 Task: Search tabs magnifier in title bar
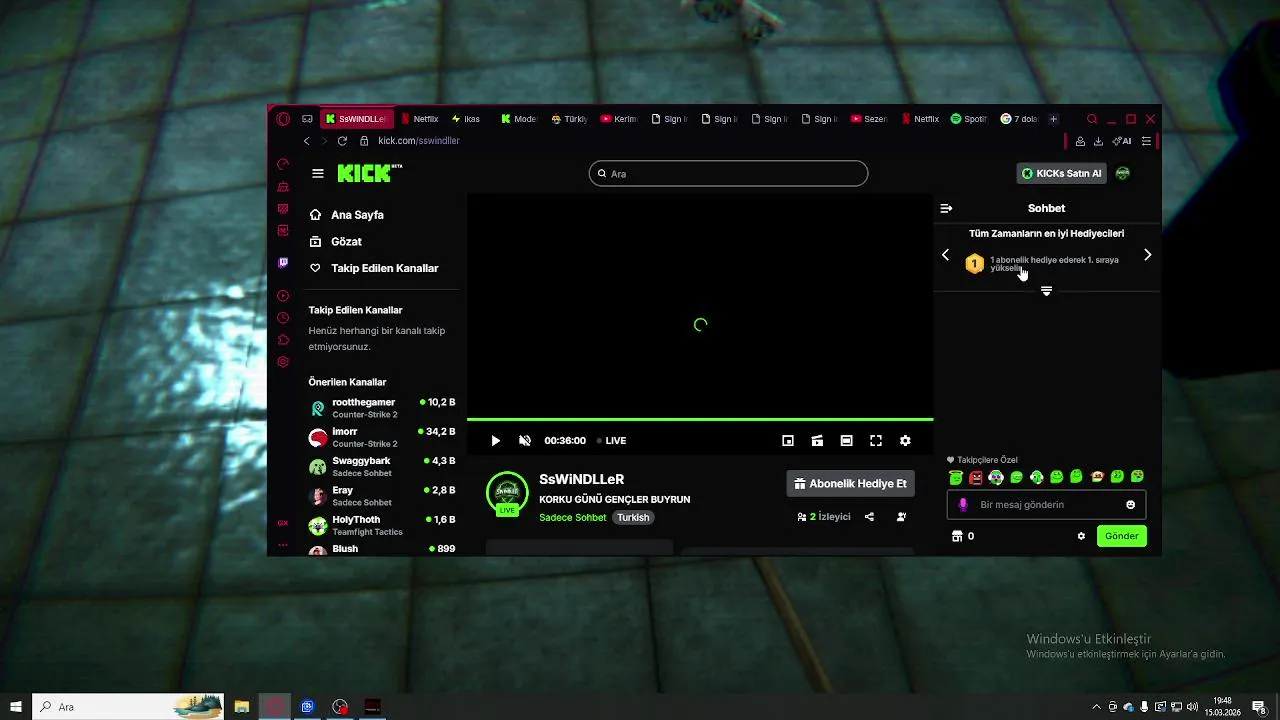point(1092,119)
